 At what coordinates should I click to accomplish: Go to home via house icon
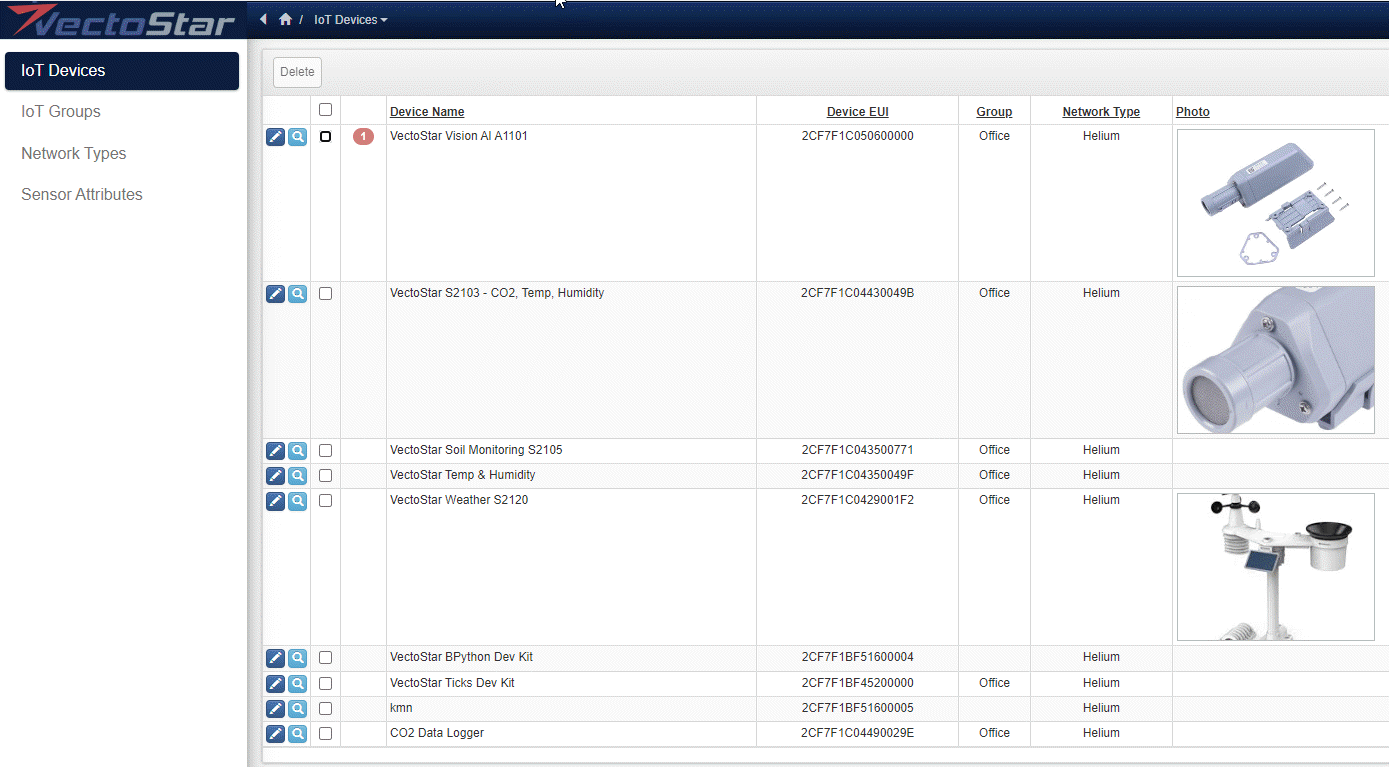coord(285,19)
